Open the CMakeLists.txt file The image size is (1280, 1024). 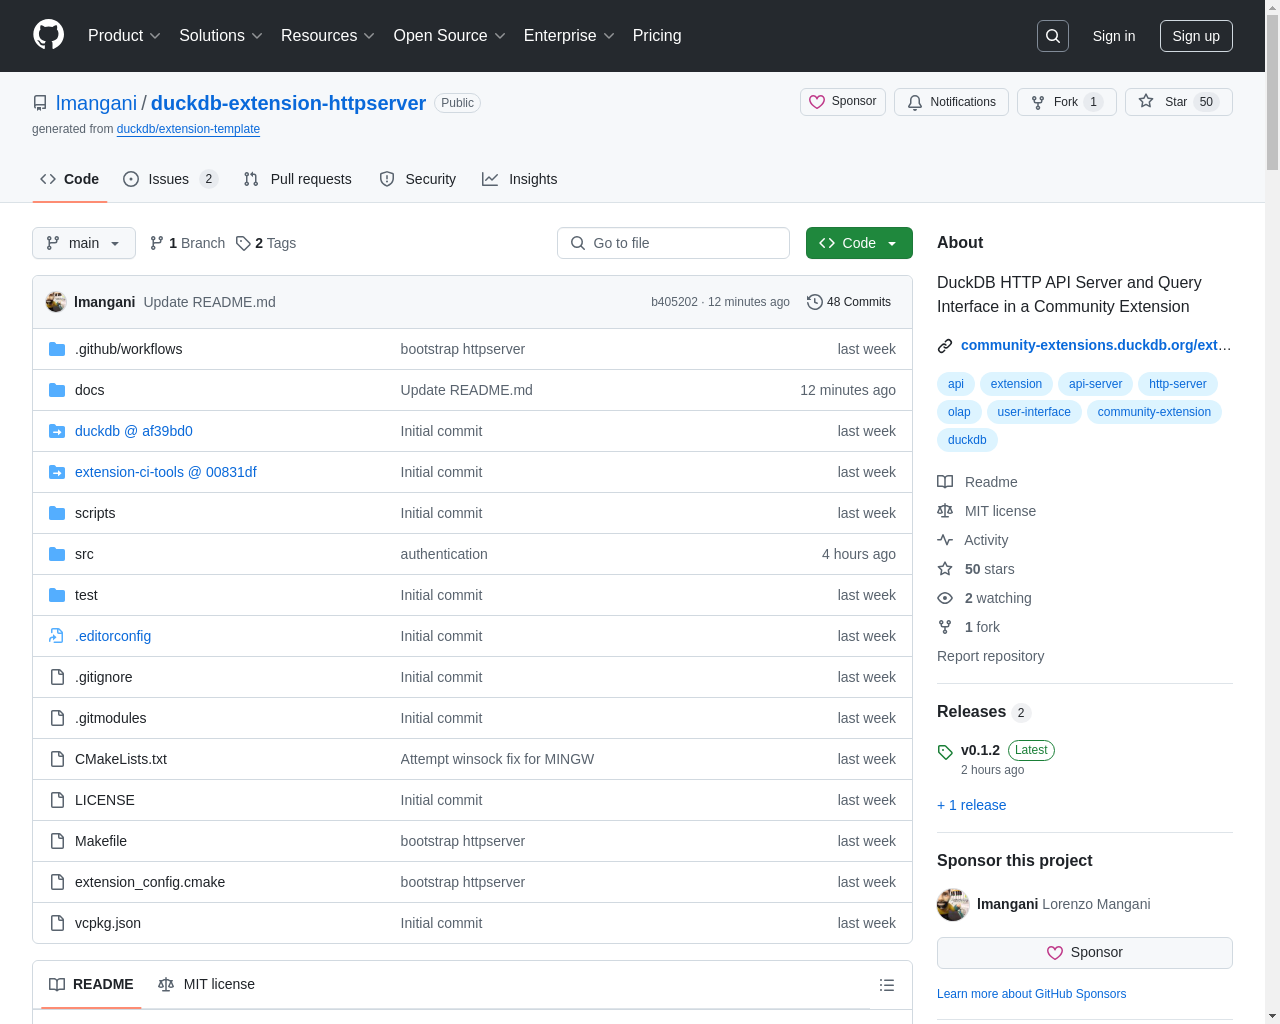click(121, 759)
